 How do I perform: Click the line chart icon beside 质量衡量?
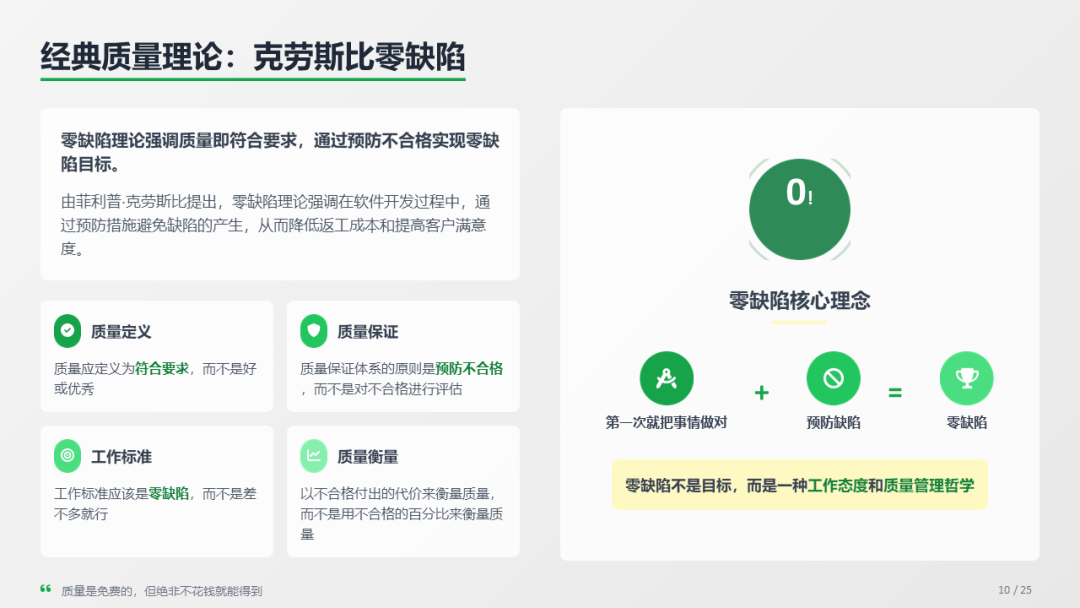click(x=314, y=456)
